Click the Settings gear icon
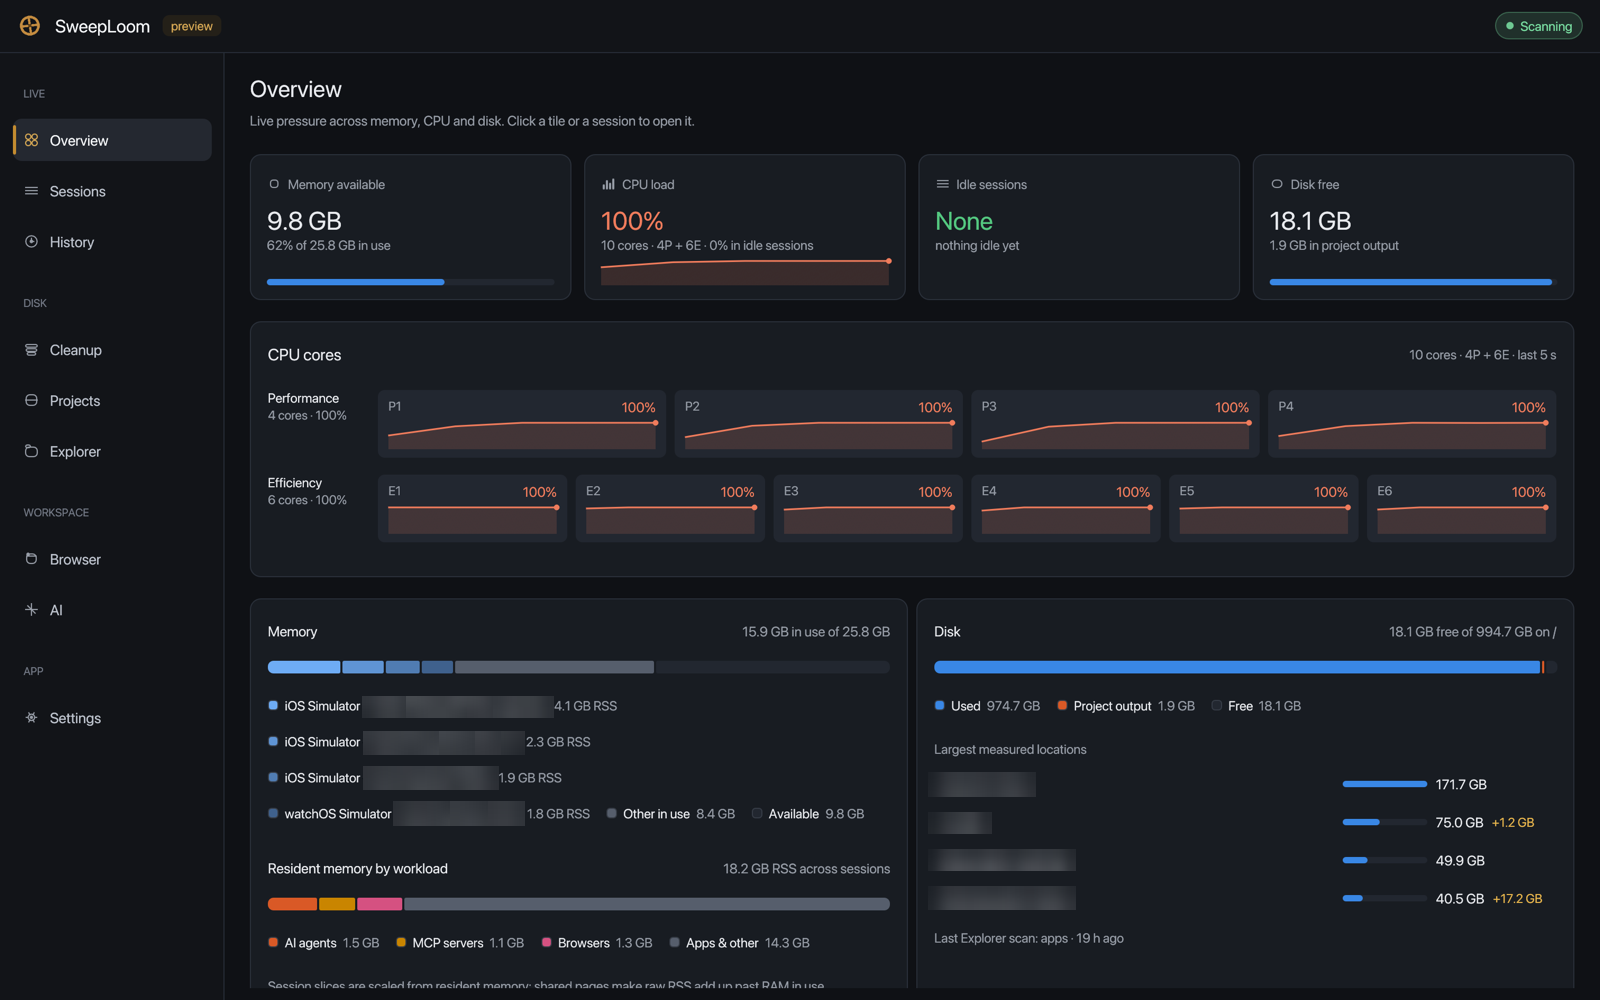1600x1000 pixels. (31, 717)
